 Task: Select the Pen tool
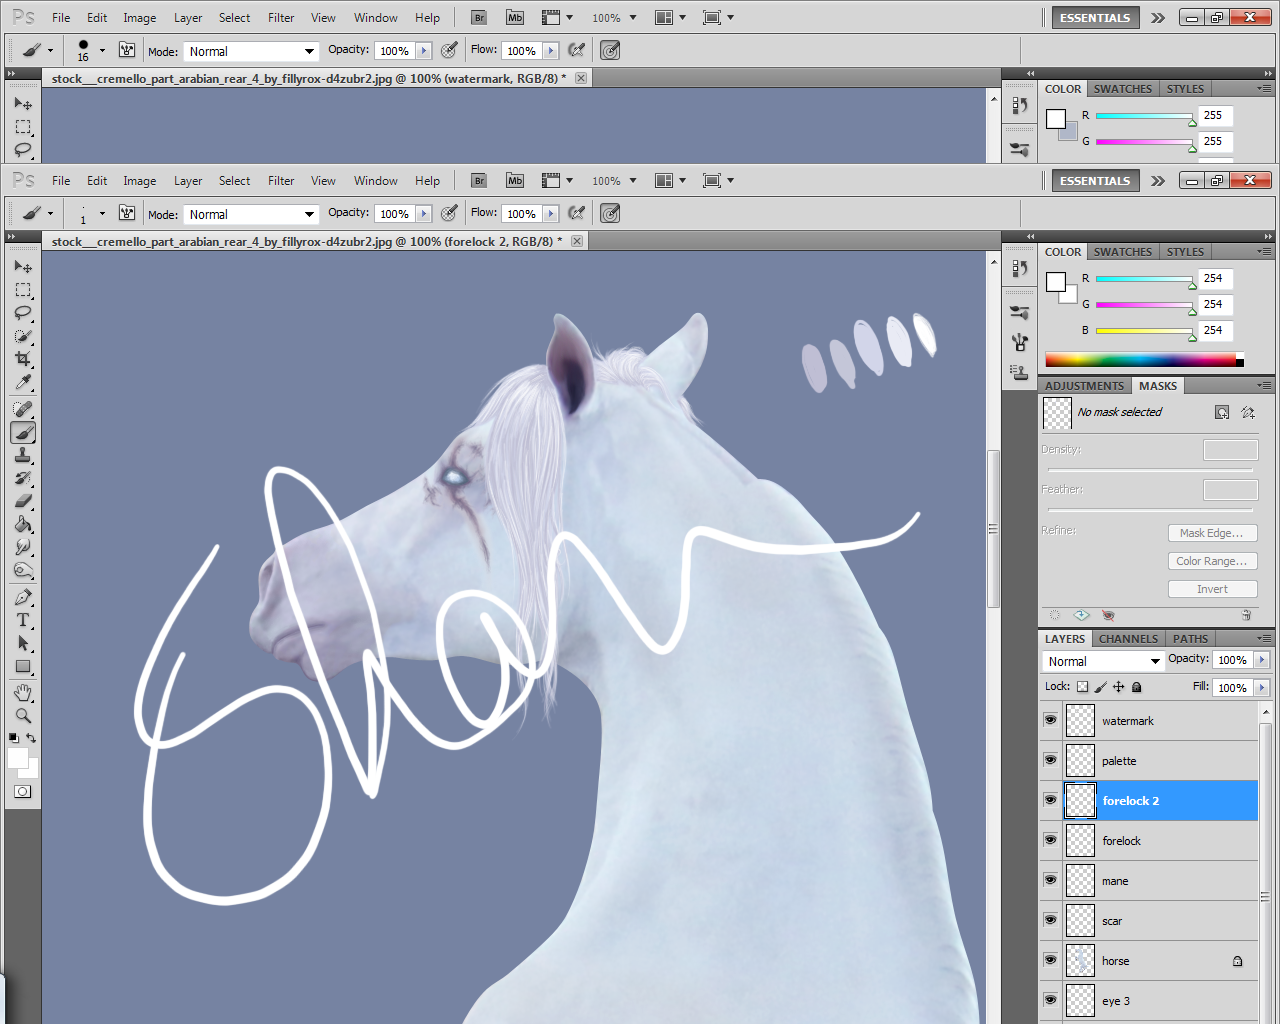23,597
